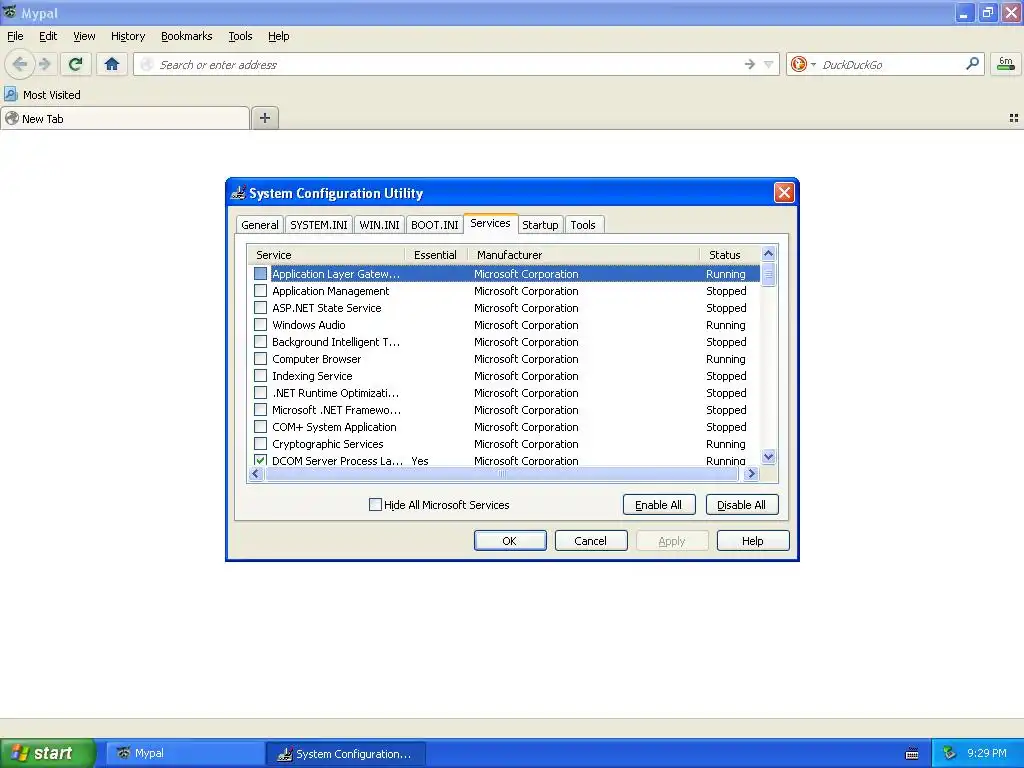Open the address bar history dropdown arrow

(769, 64)
